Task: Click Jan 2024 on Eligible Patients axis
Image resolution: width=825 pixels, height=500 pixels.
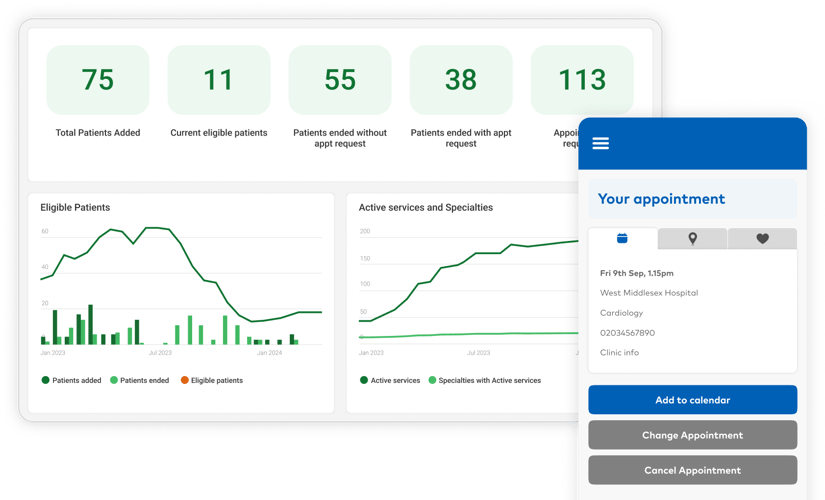Action: click(x=269, y=353)
